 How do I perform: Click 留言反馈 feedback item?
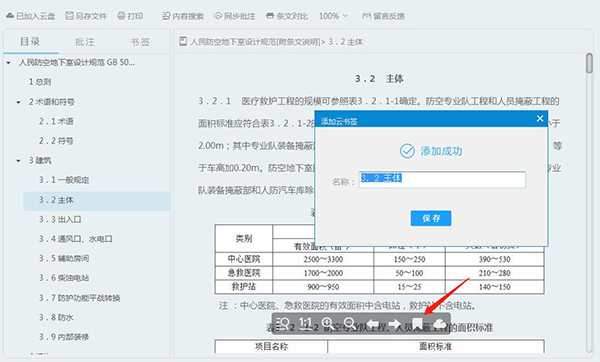[x=383, y=16]
